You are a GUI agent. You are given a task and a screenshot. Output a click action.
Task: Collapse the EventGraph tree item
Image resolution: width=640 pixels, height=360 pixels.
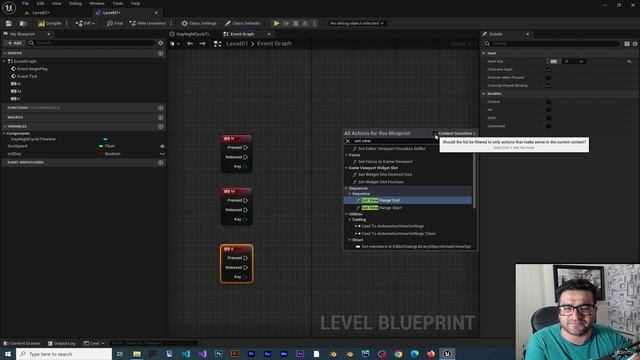pyautogui.click(x=4, y=61)
